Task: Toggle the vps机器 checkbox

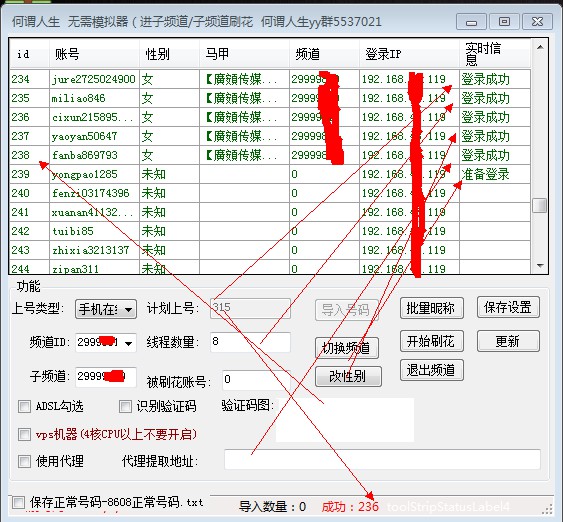Action: tap(24, 434)
